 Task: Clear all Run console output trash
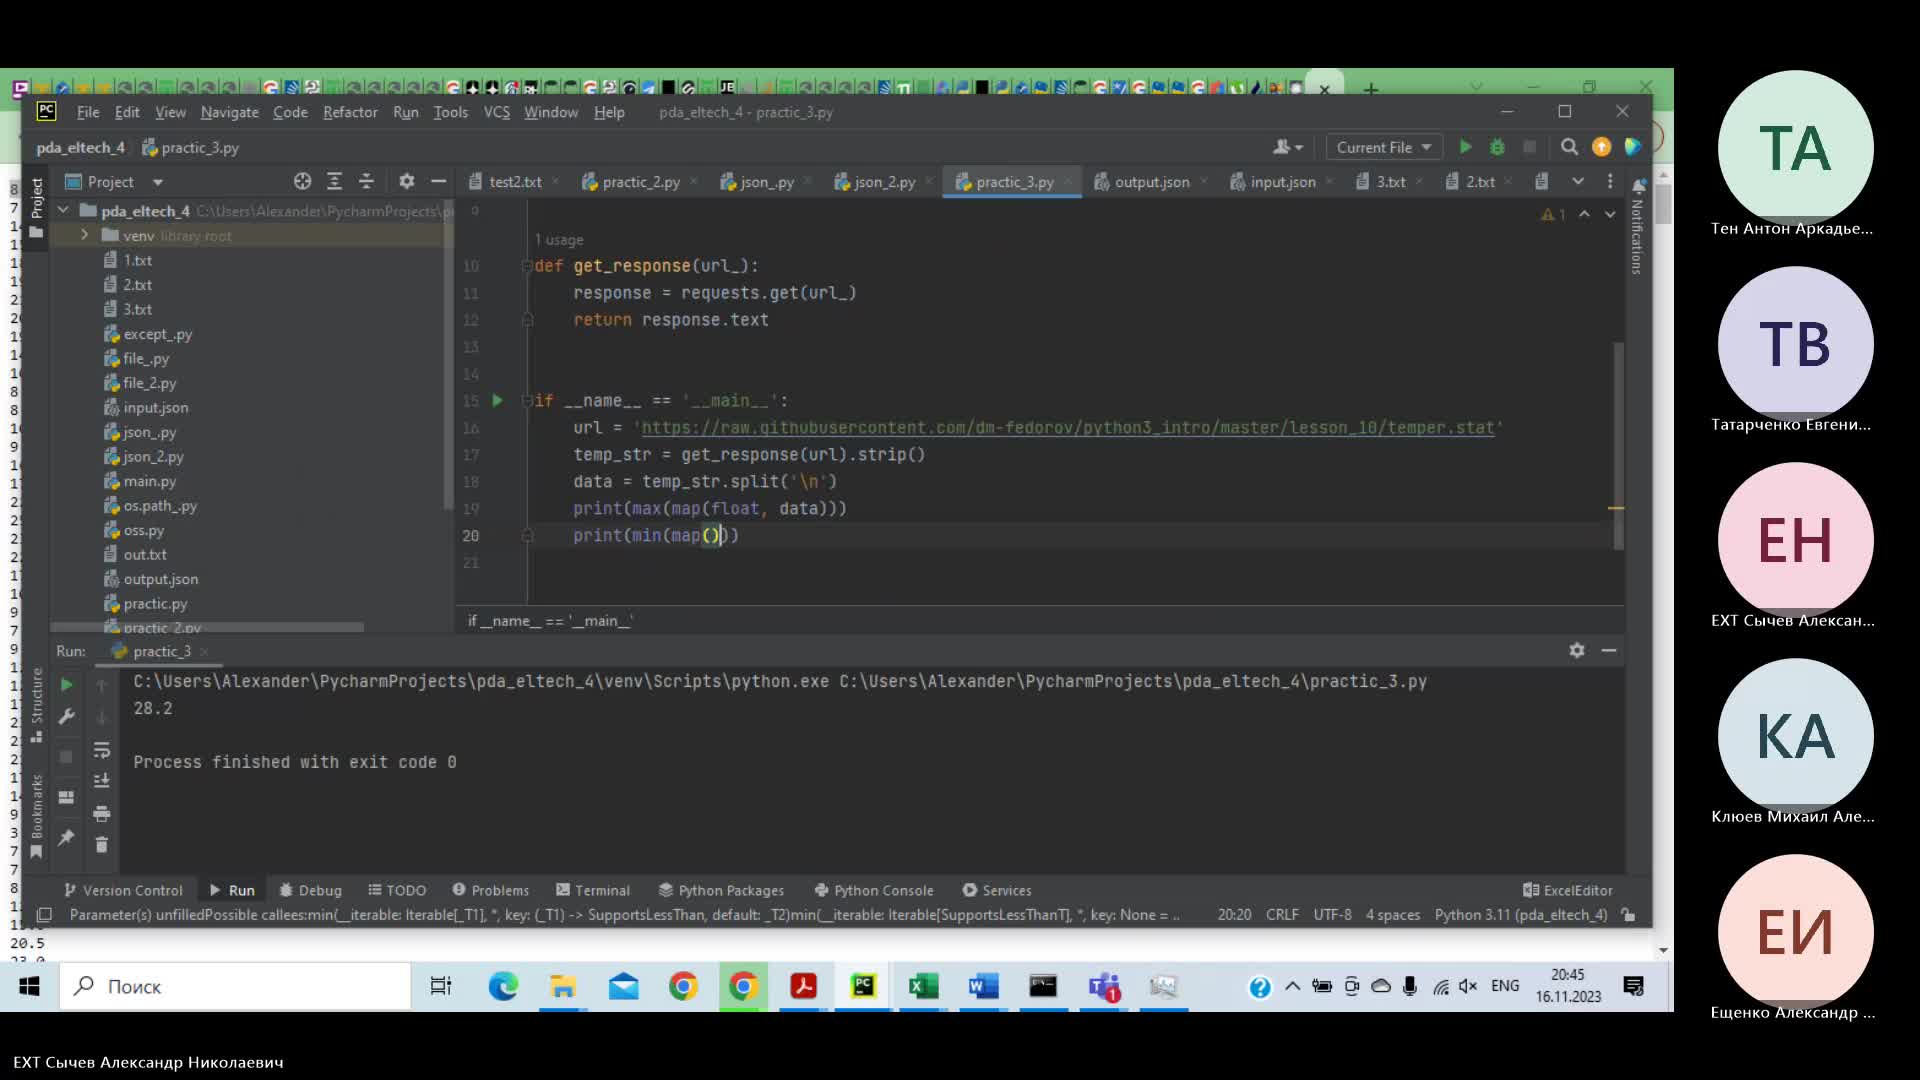[101, 845]
